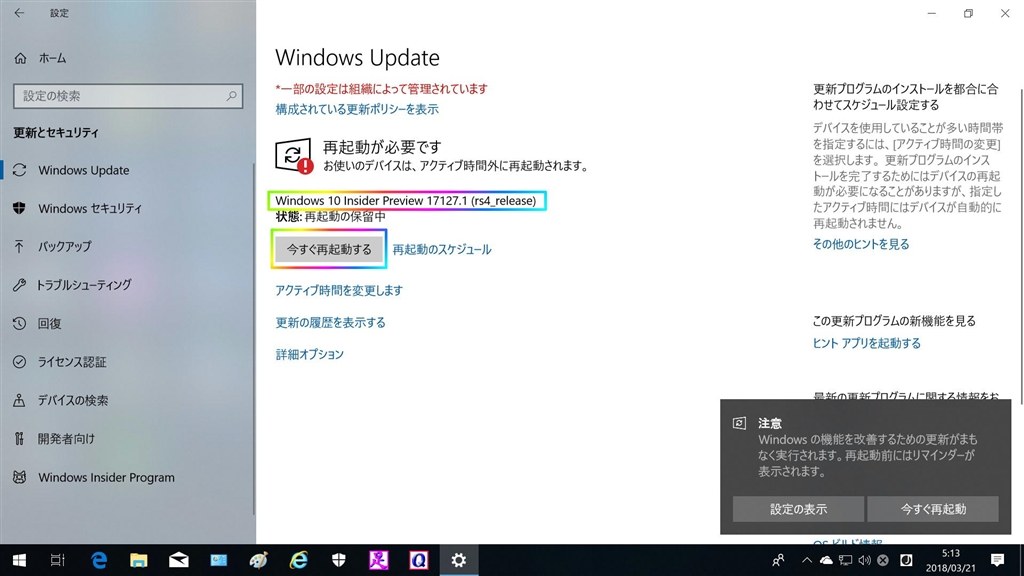Launch Microsoft Edge from taskbar
Viewport: 1024px width, 576px height.
click(99, 560)
